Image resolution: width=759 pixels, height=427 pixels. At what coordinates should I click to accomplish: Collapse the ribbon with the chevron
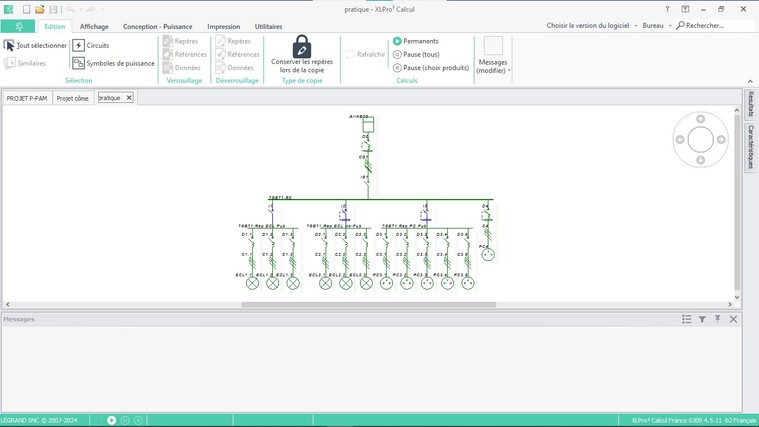750,81
